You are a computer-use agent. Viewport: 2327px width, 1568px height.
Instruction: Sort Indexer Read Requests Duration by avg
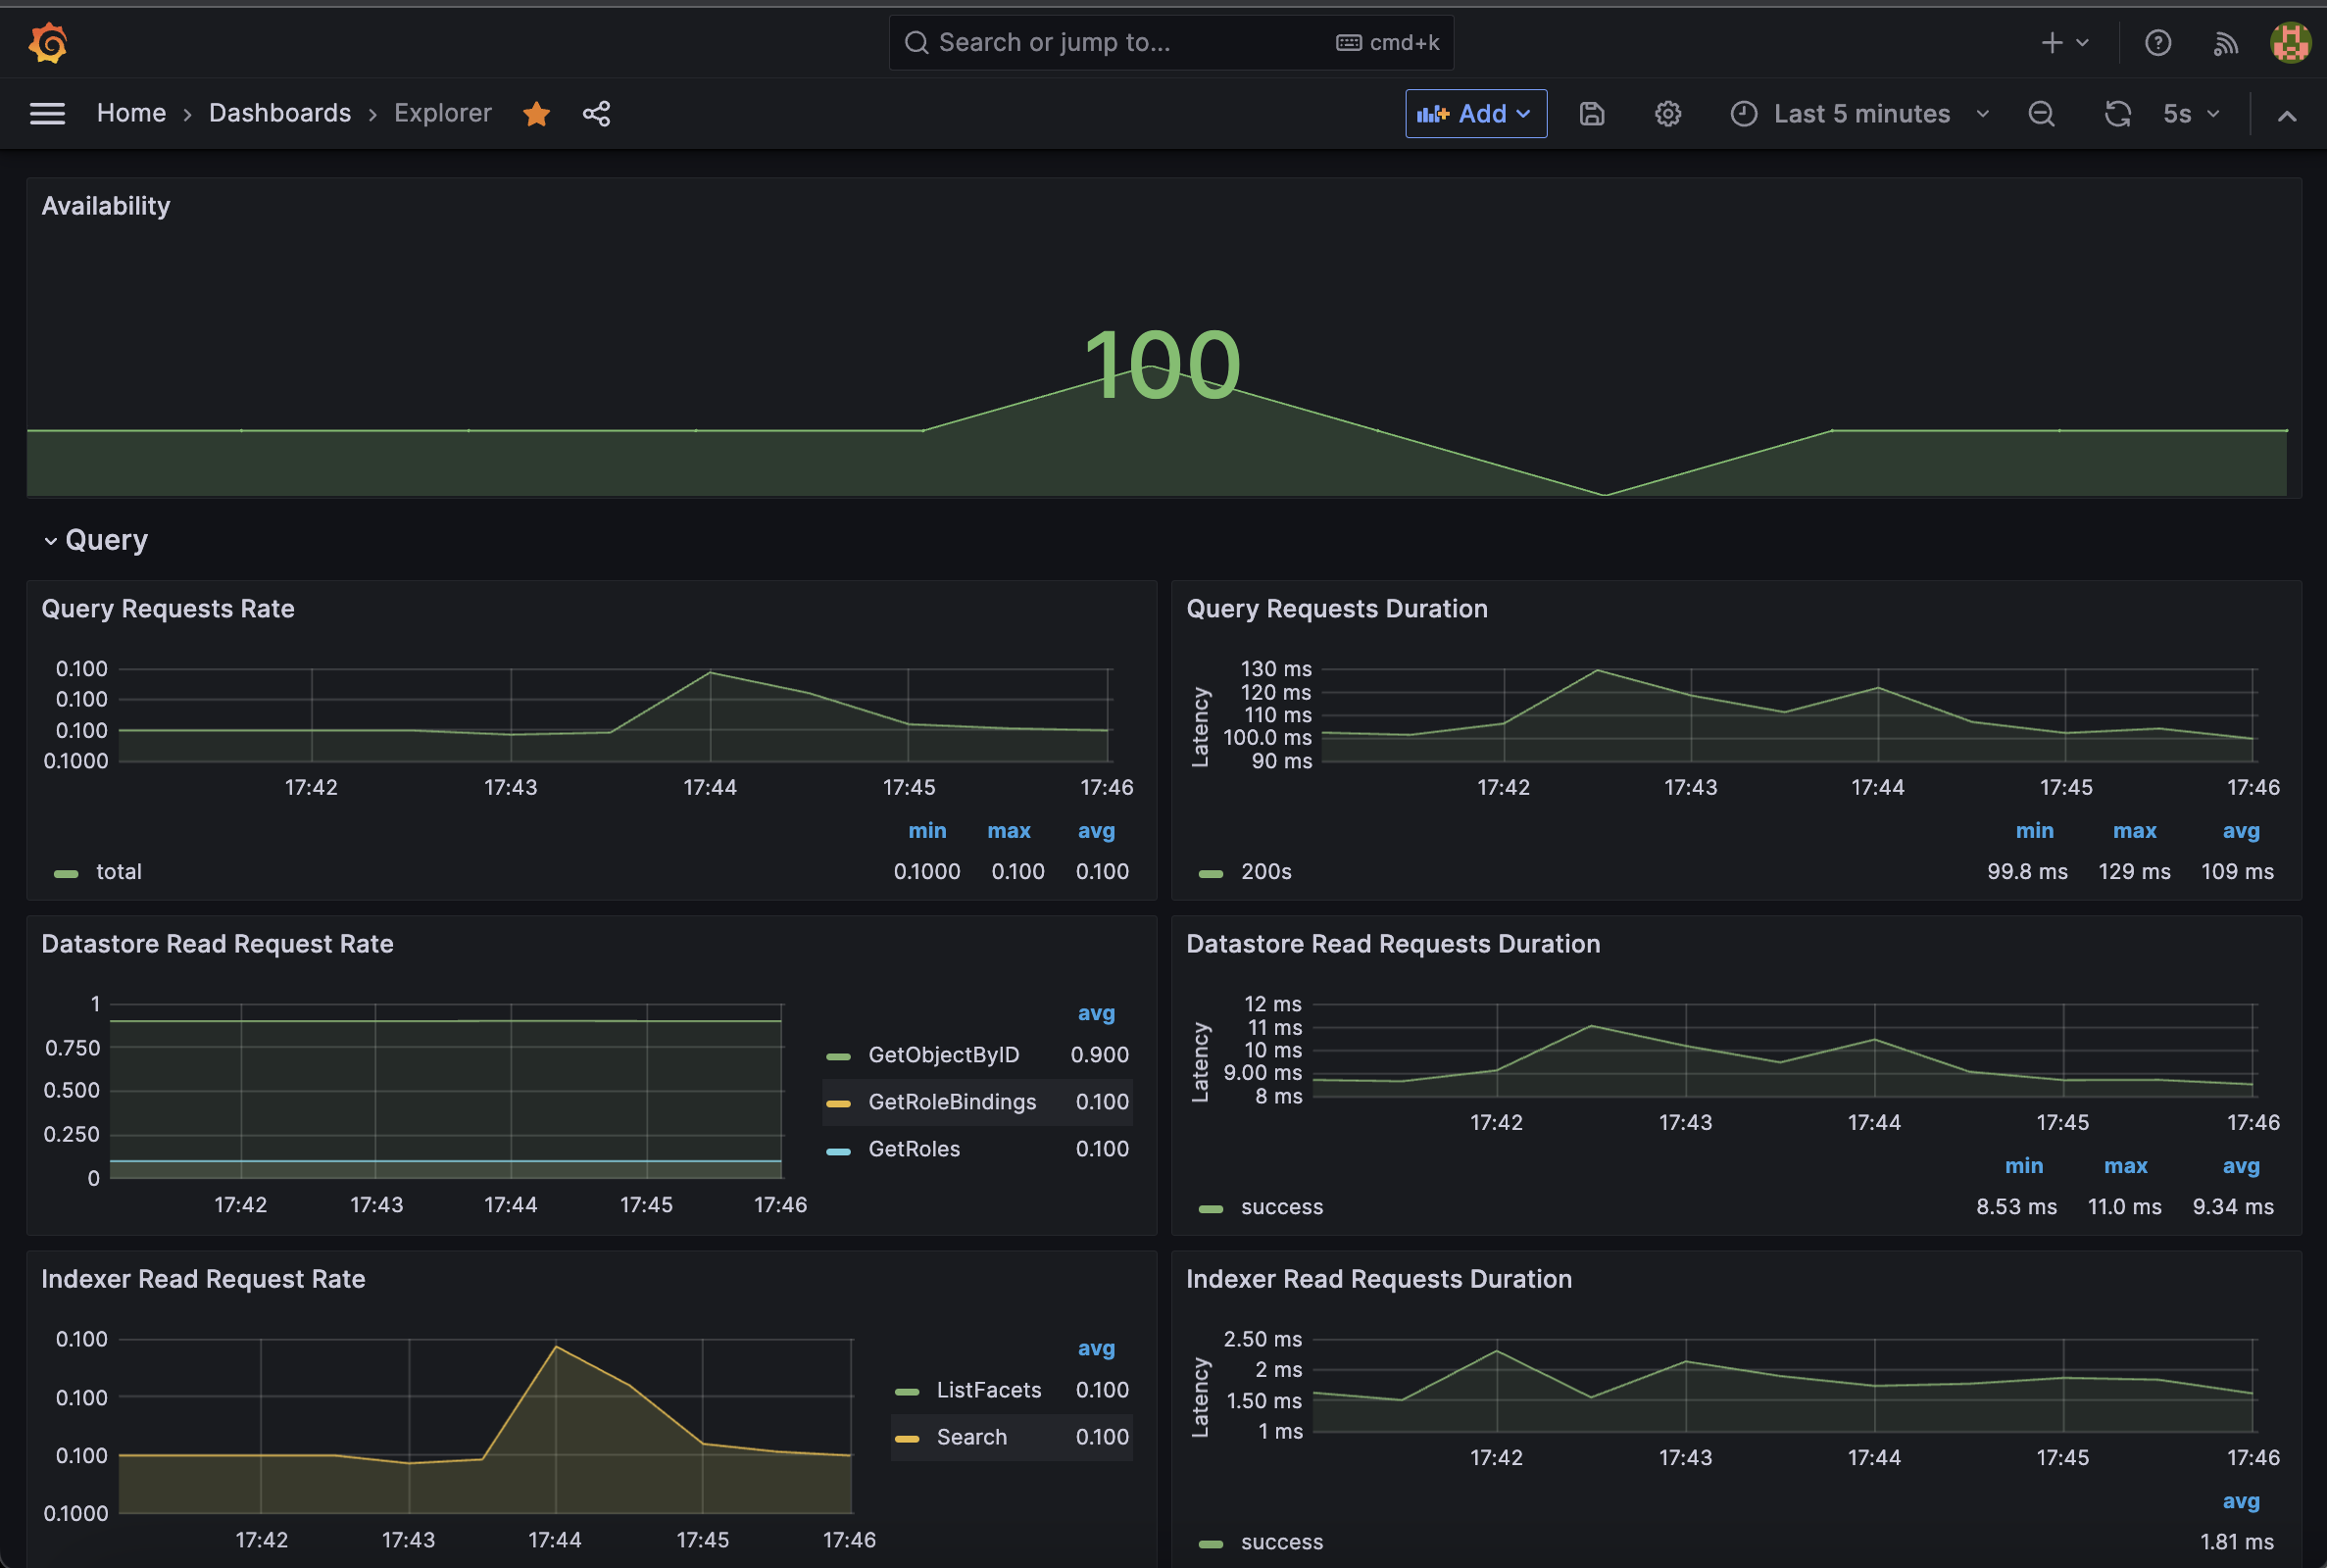(2240, 1501)
